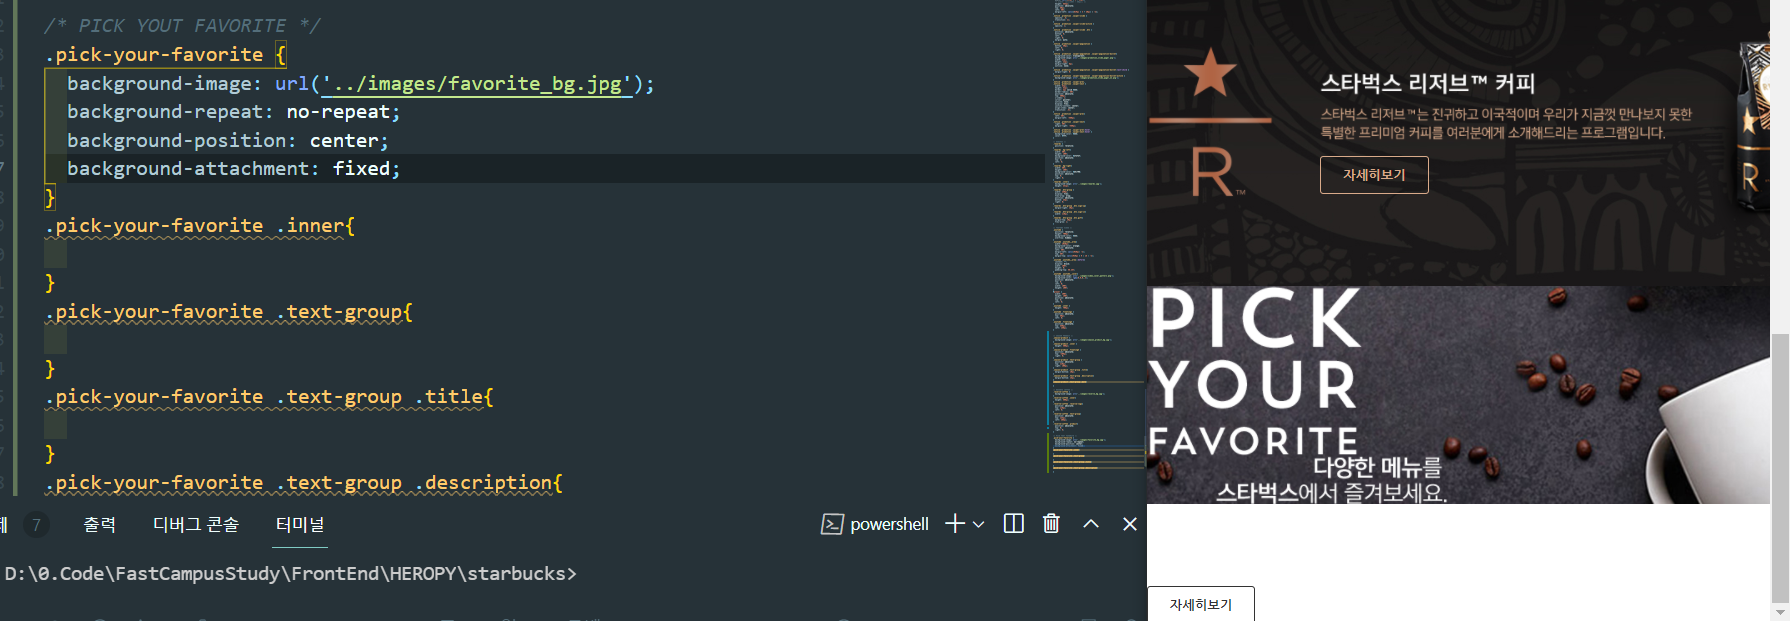Kill the terminal using the trash icon
Screen dimensions: 1790x621
[1051, 523]
